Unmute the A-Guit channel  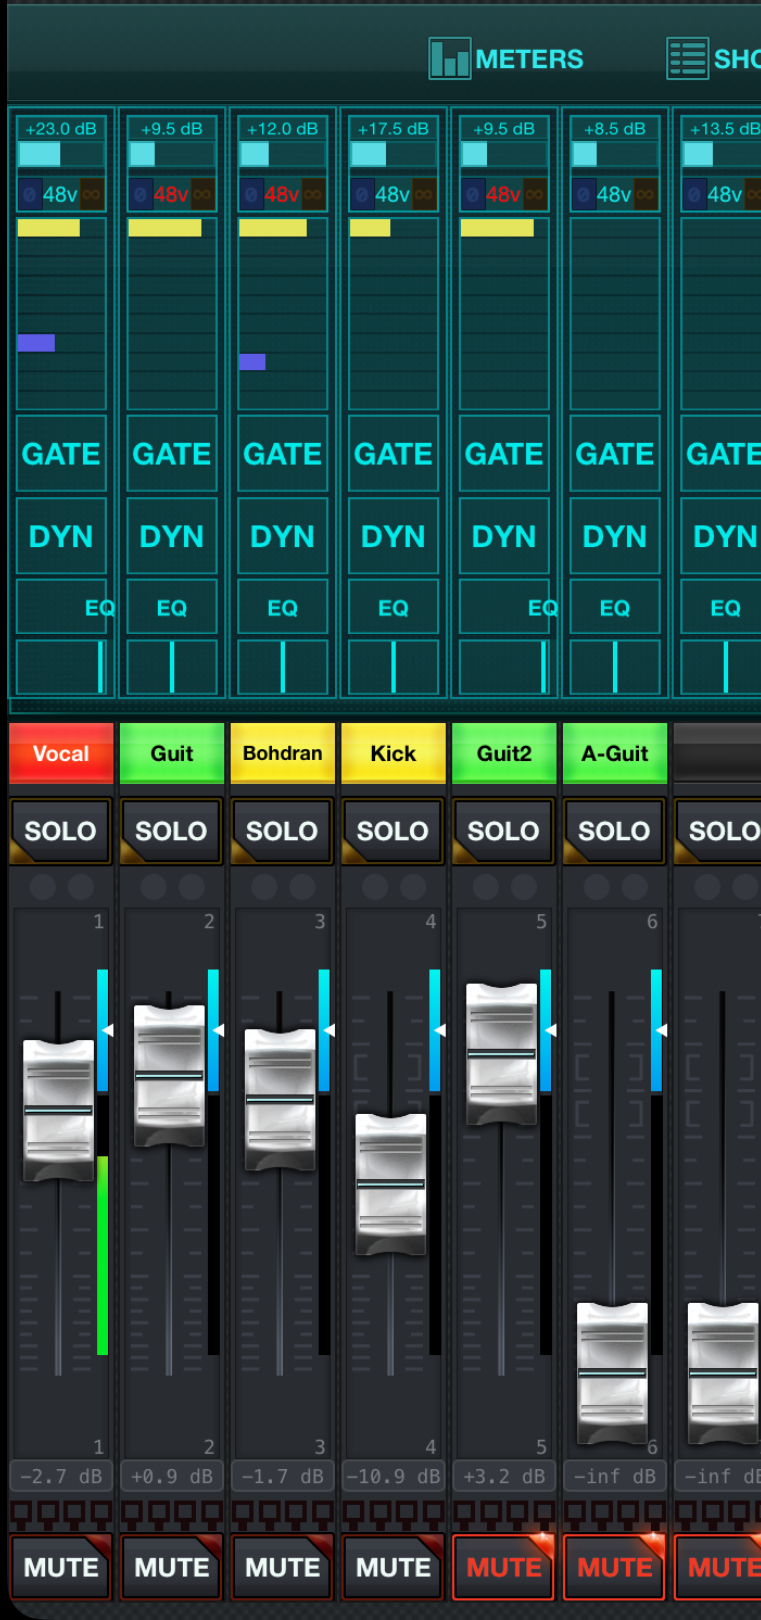tap(615, 1567)
